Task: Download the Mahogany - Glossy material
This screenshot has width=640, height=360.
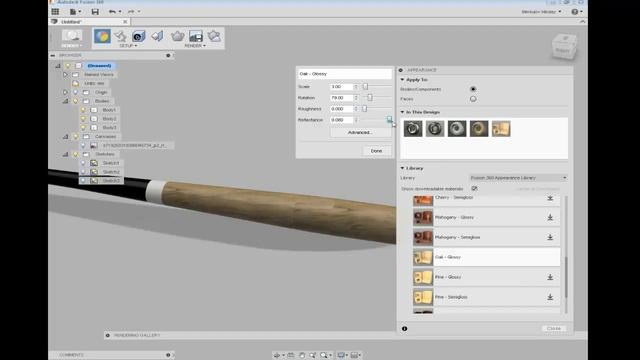Action: point(550,218)
